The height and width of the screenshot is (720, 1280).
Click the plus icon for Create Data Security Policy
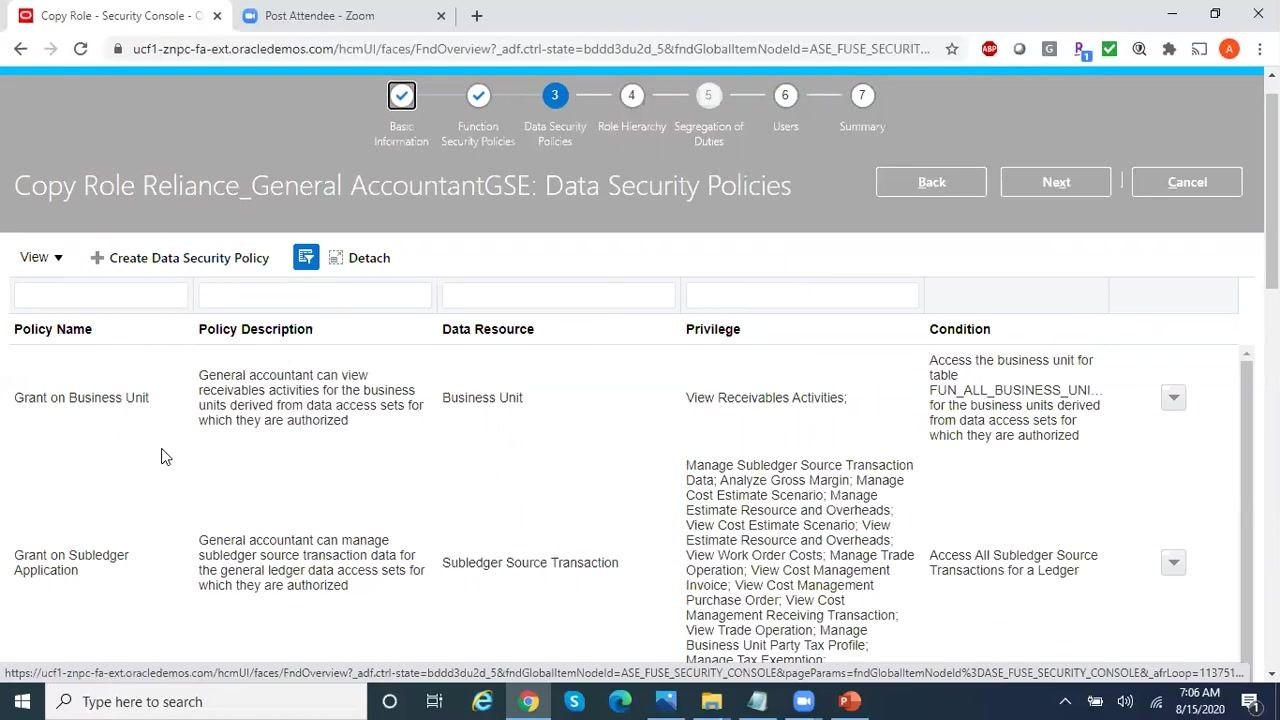[x=97, y=258]
